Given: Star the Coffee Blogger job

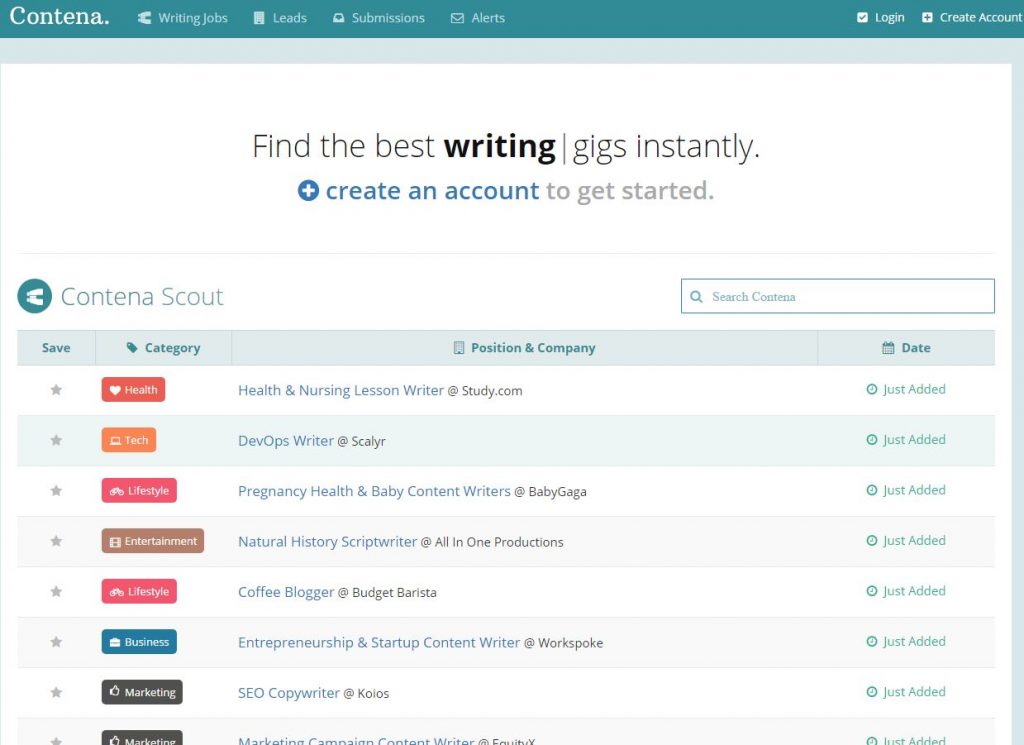Looking at the screenshot, I should [x=56, y=592].
